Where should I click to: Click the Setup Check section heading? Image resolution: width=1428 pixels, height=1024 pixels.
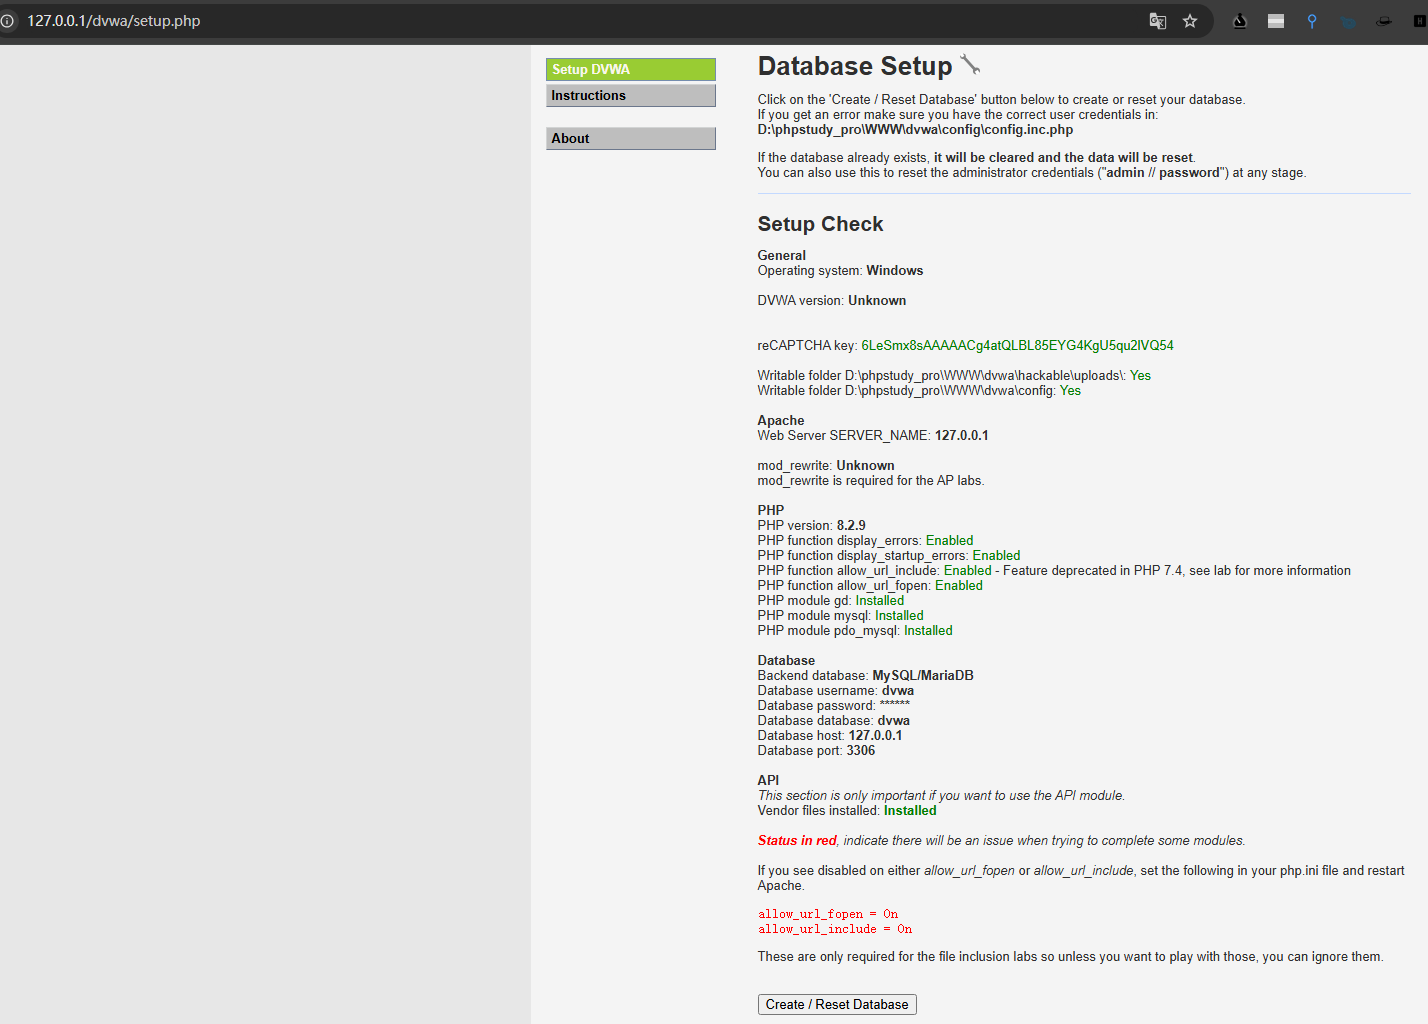(x=820, y=224)
